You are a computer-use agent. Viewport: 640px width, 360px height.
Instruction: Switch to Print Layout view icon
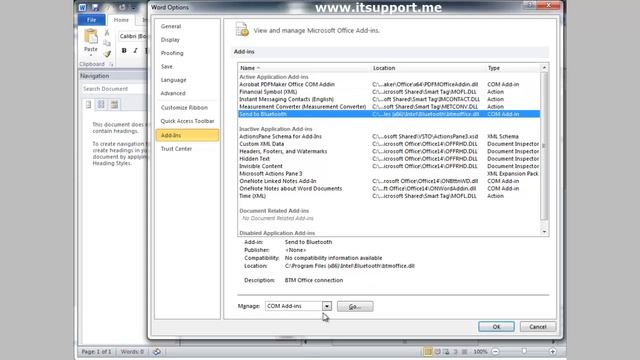click(428, 351)
